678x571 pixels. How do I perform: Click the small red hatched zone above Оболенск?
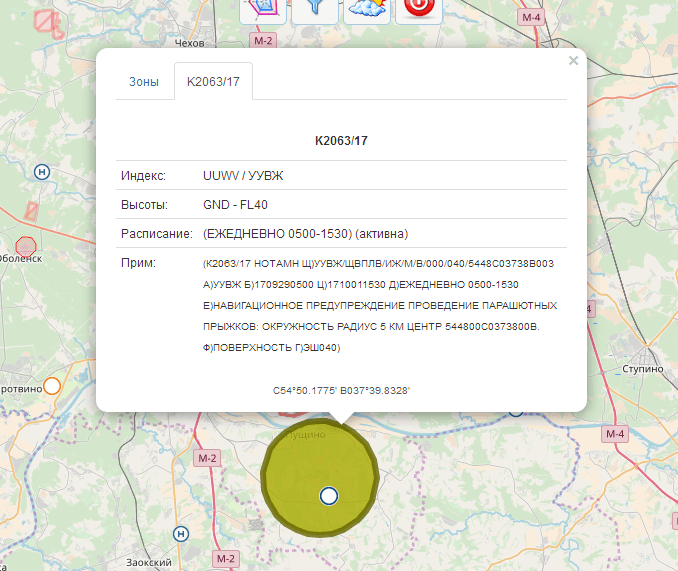pos(31,211)
